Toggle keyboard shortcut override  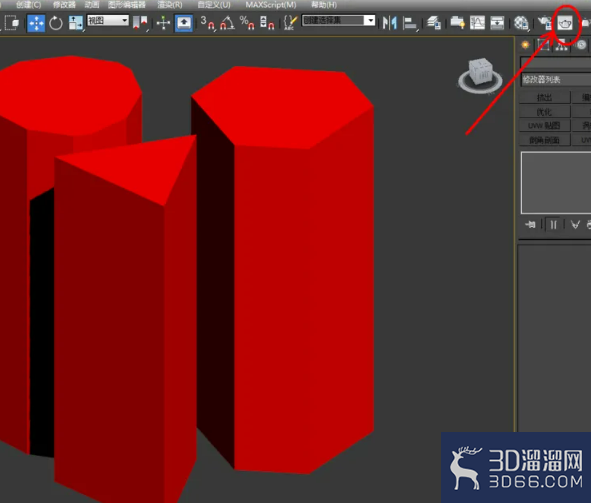pos(184,23)
